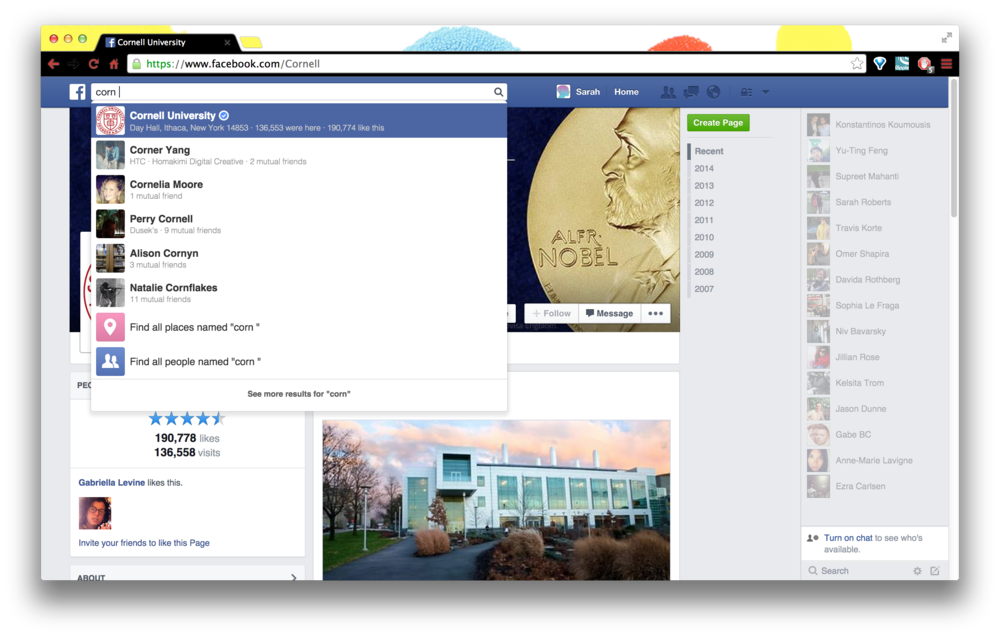
Task: Click the star rating
Action: coord(187,419)
